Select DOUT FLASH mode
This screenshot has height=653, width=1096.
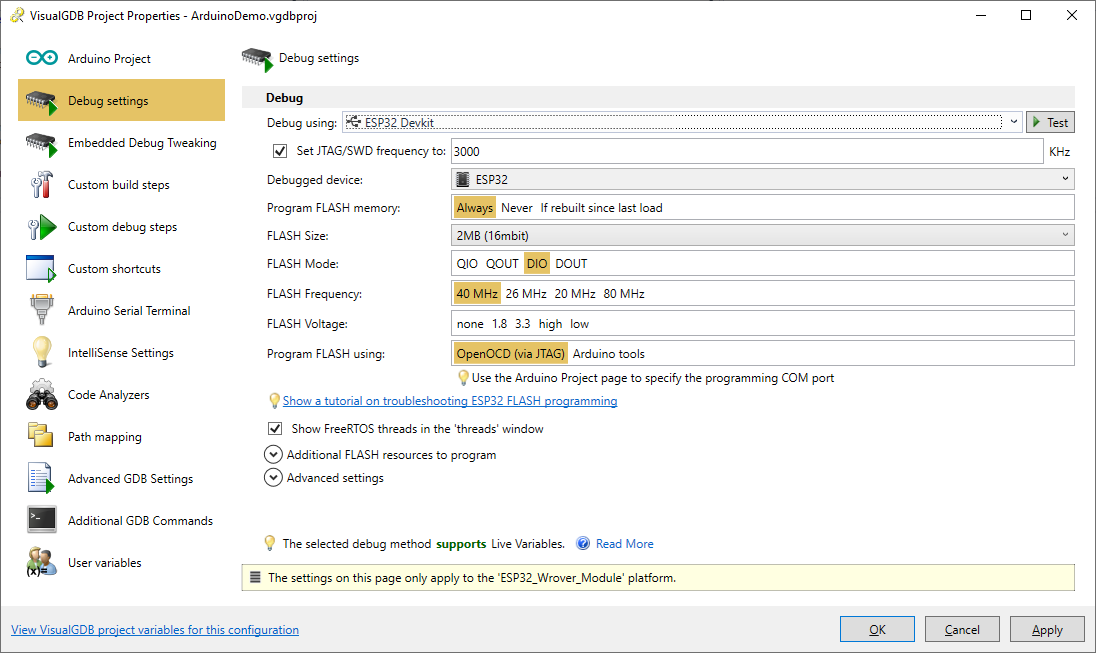point(571,264)
